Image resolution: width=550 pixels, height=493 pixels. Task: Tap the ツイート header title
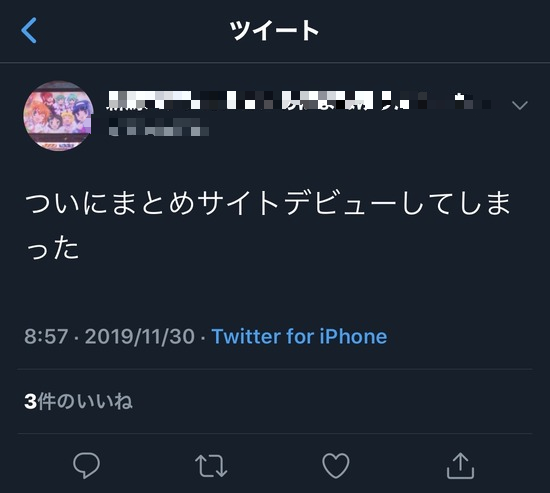pos(274,31)
